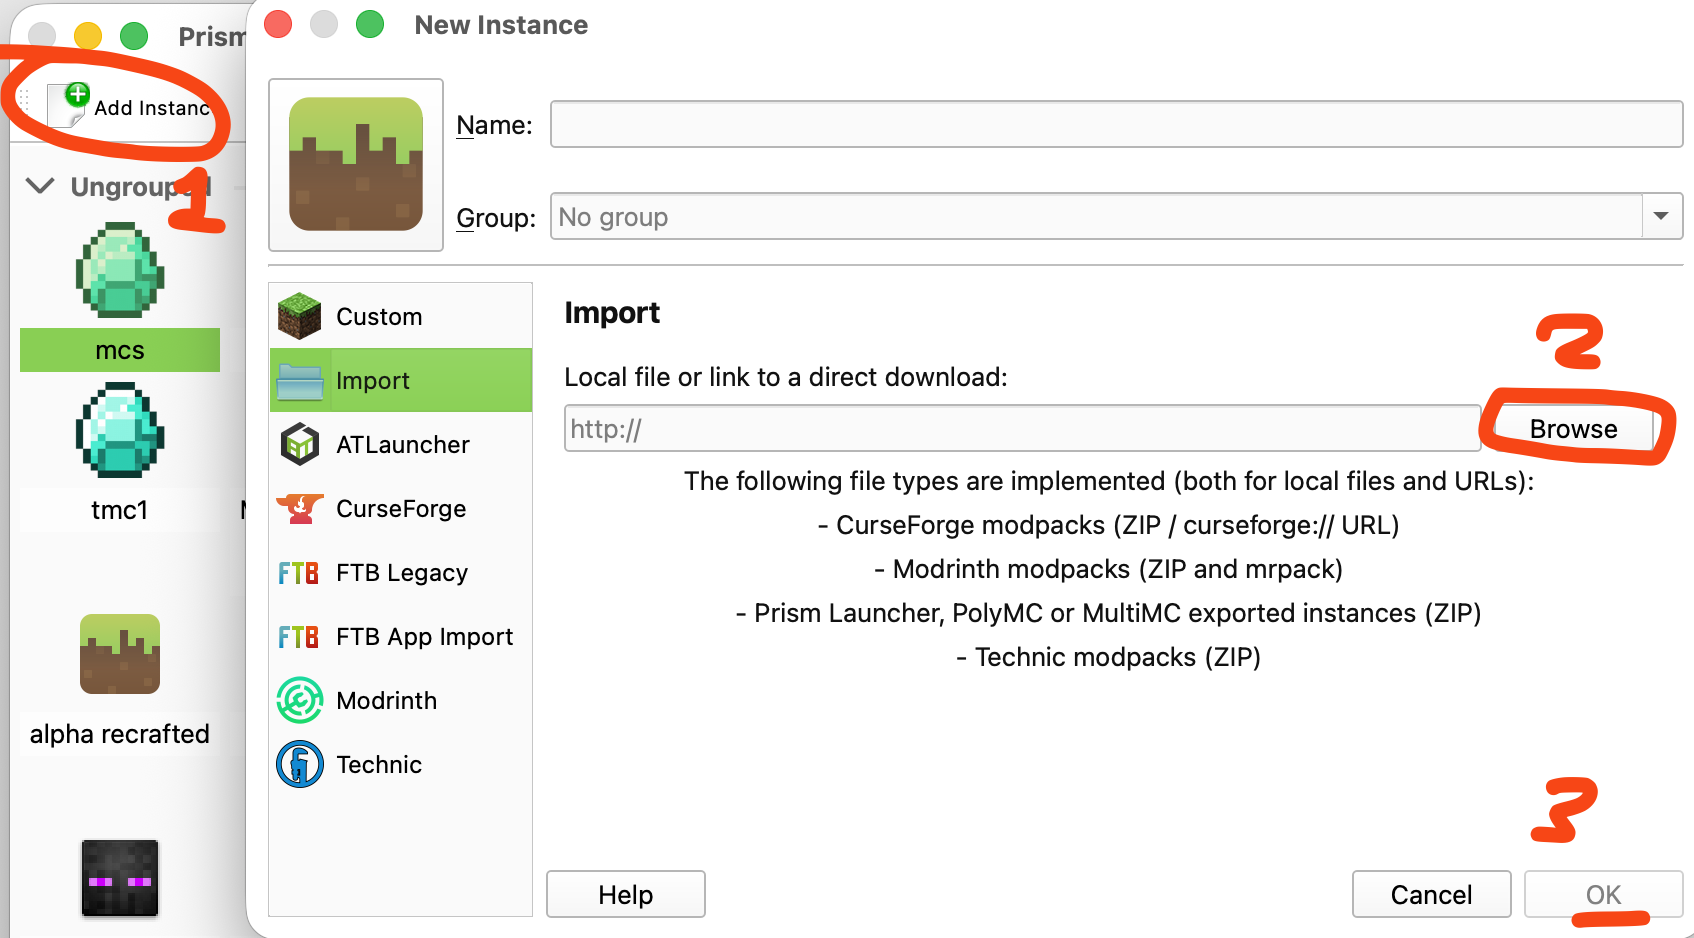Collapse the Ungrouped instances chevron
Viewport: 1694px width, 938px height.
(x=40, y=186)
